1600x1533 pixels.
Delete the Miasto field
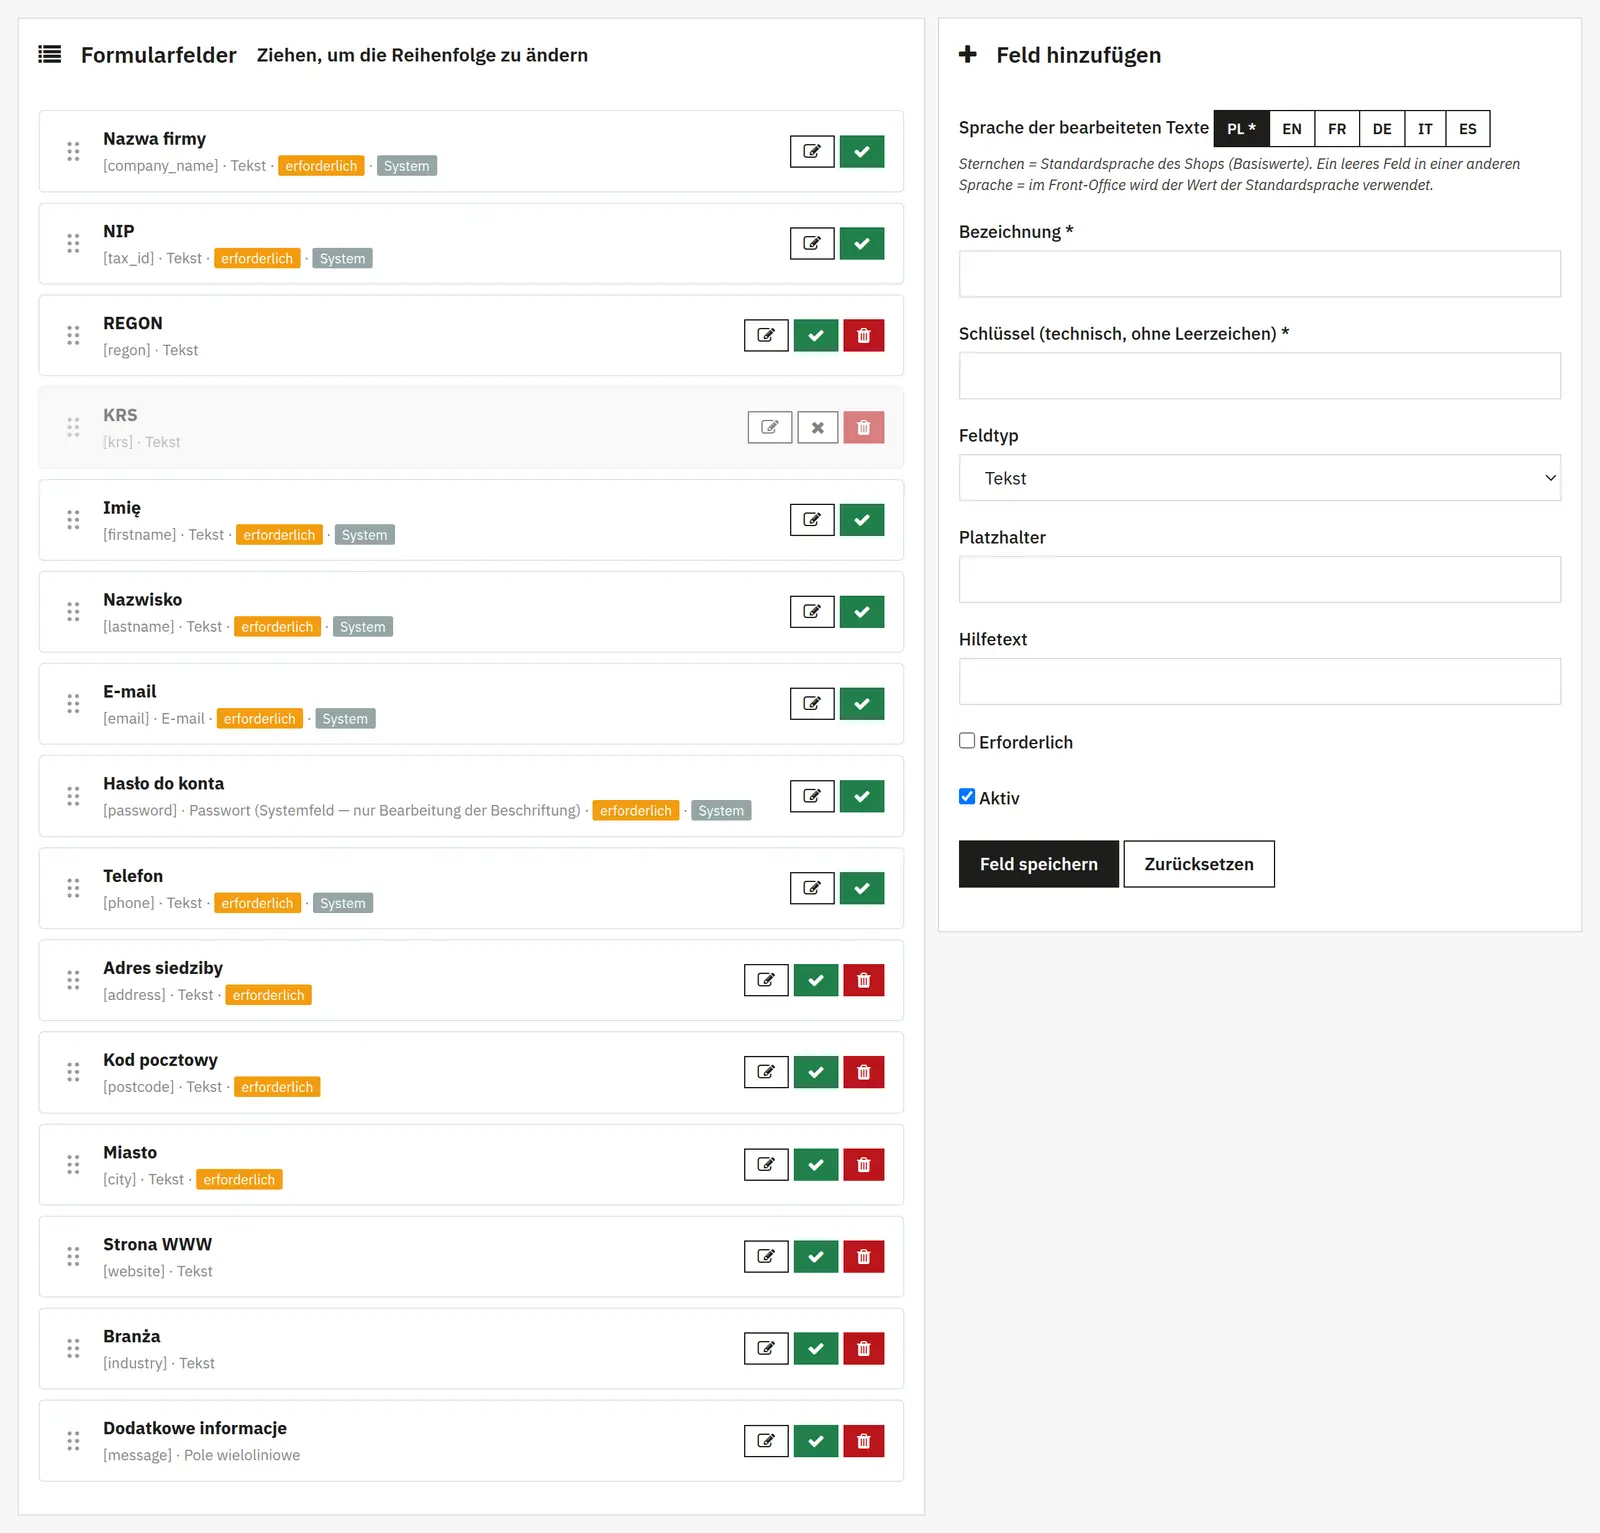pos(864,1165)
